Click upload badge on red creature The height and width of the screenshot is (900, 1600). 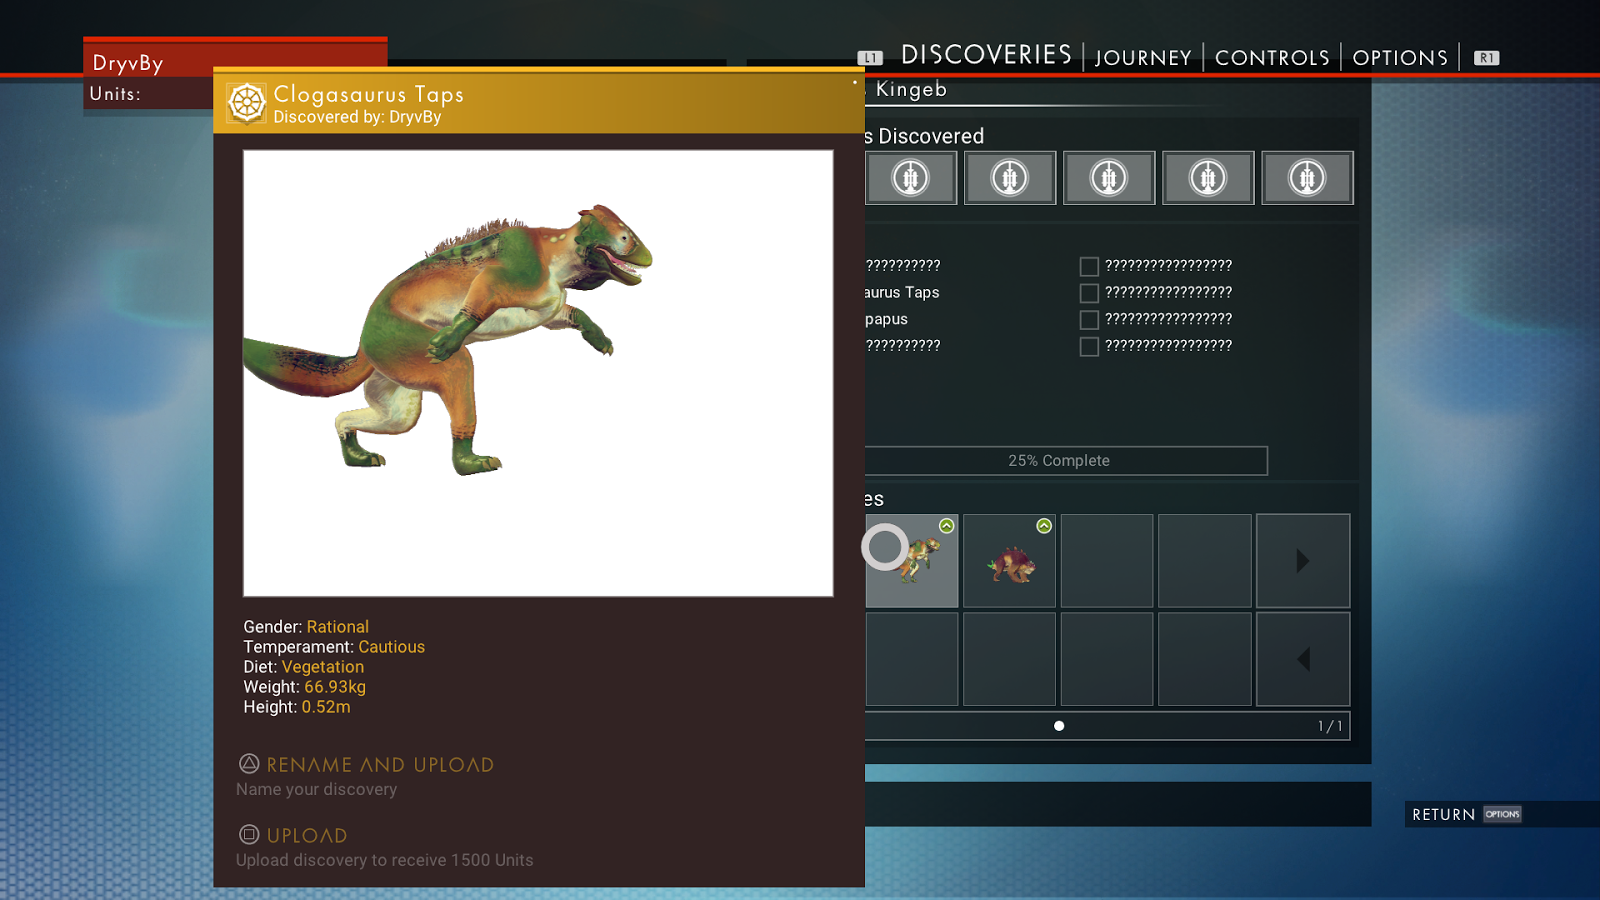pyautogui.click(x=1044, y=526)
